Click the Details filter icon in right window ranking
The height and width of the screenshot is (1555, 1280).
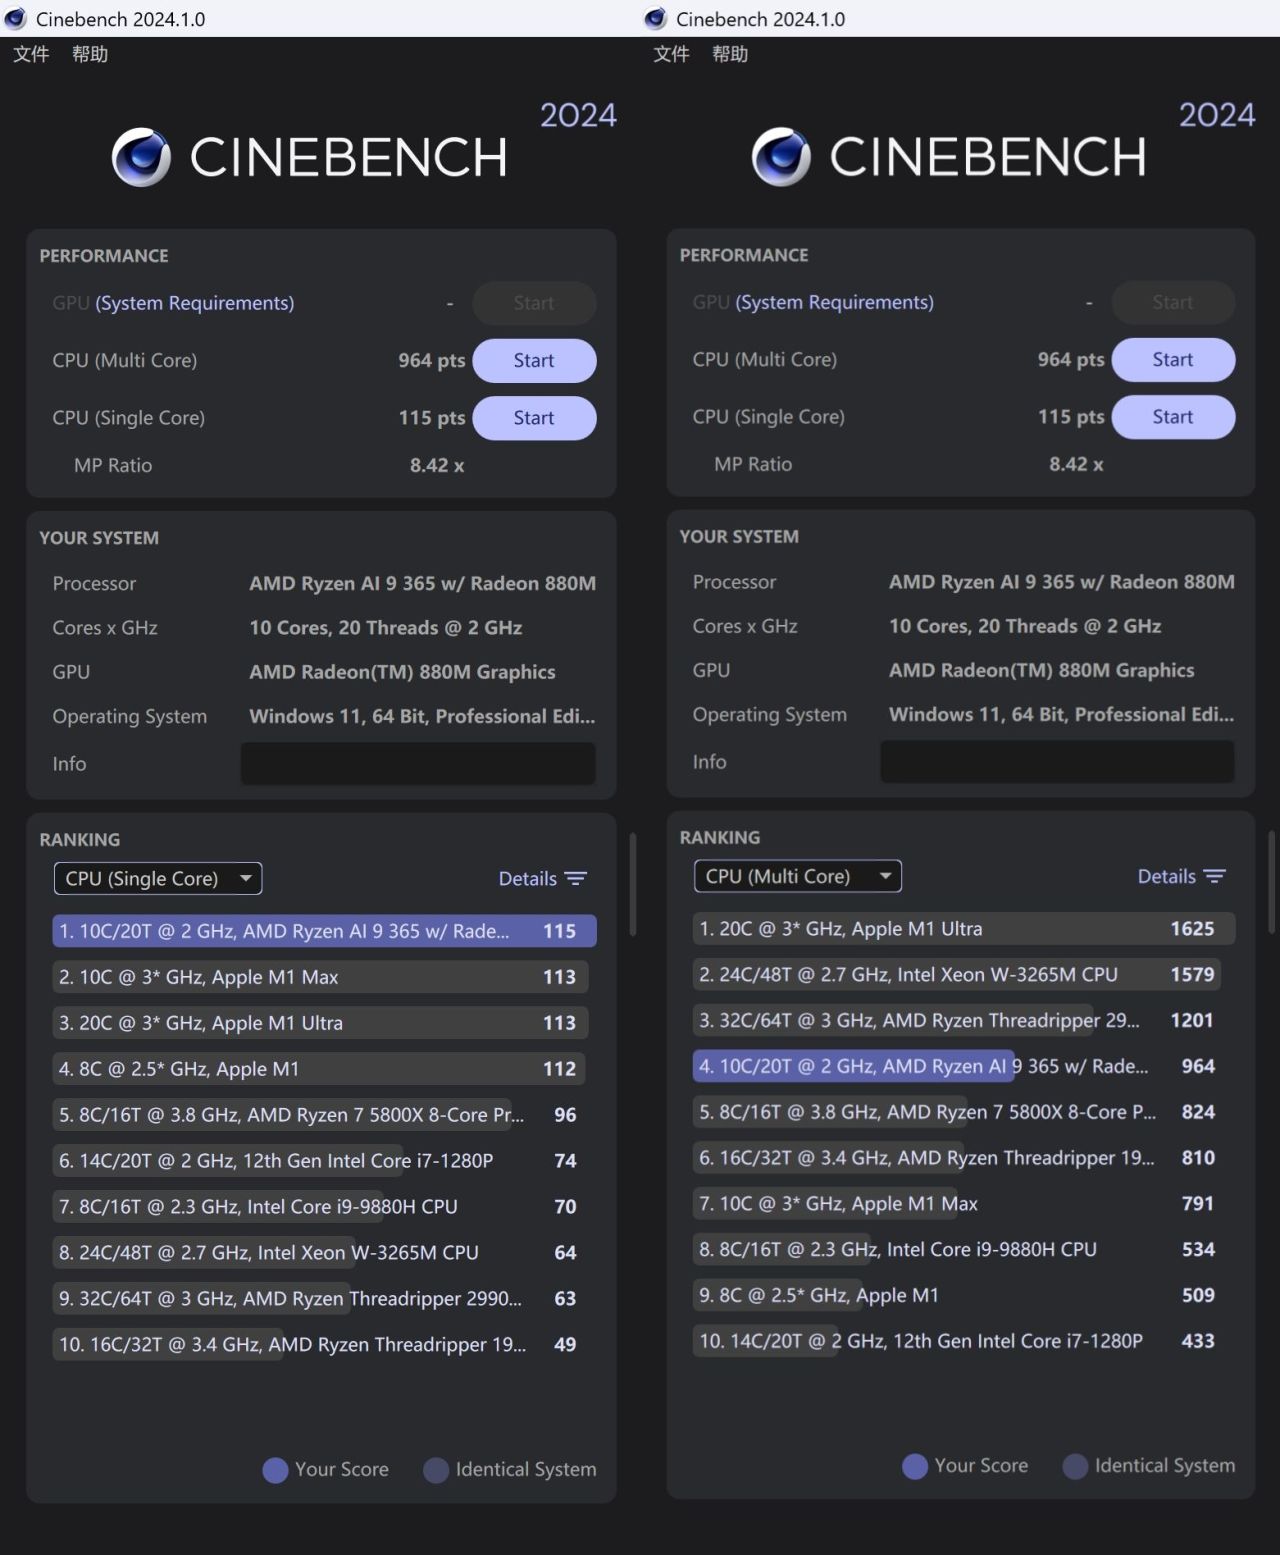pyautogui.click(x=1215, y=876)
